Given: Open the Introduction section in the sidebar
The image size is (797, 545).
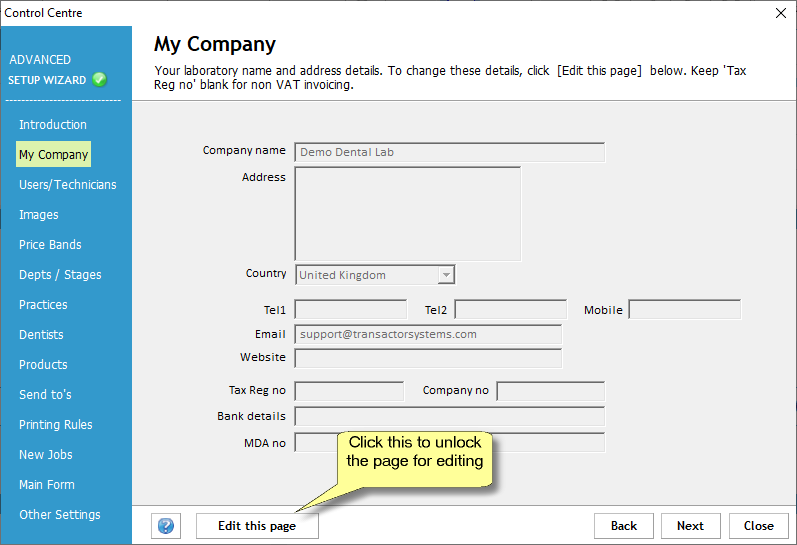Looking at the screenshot, I should [53, 125].
